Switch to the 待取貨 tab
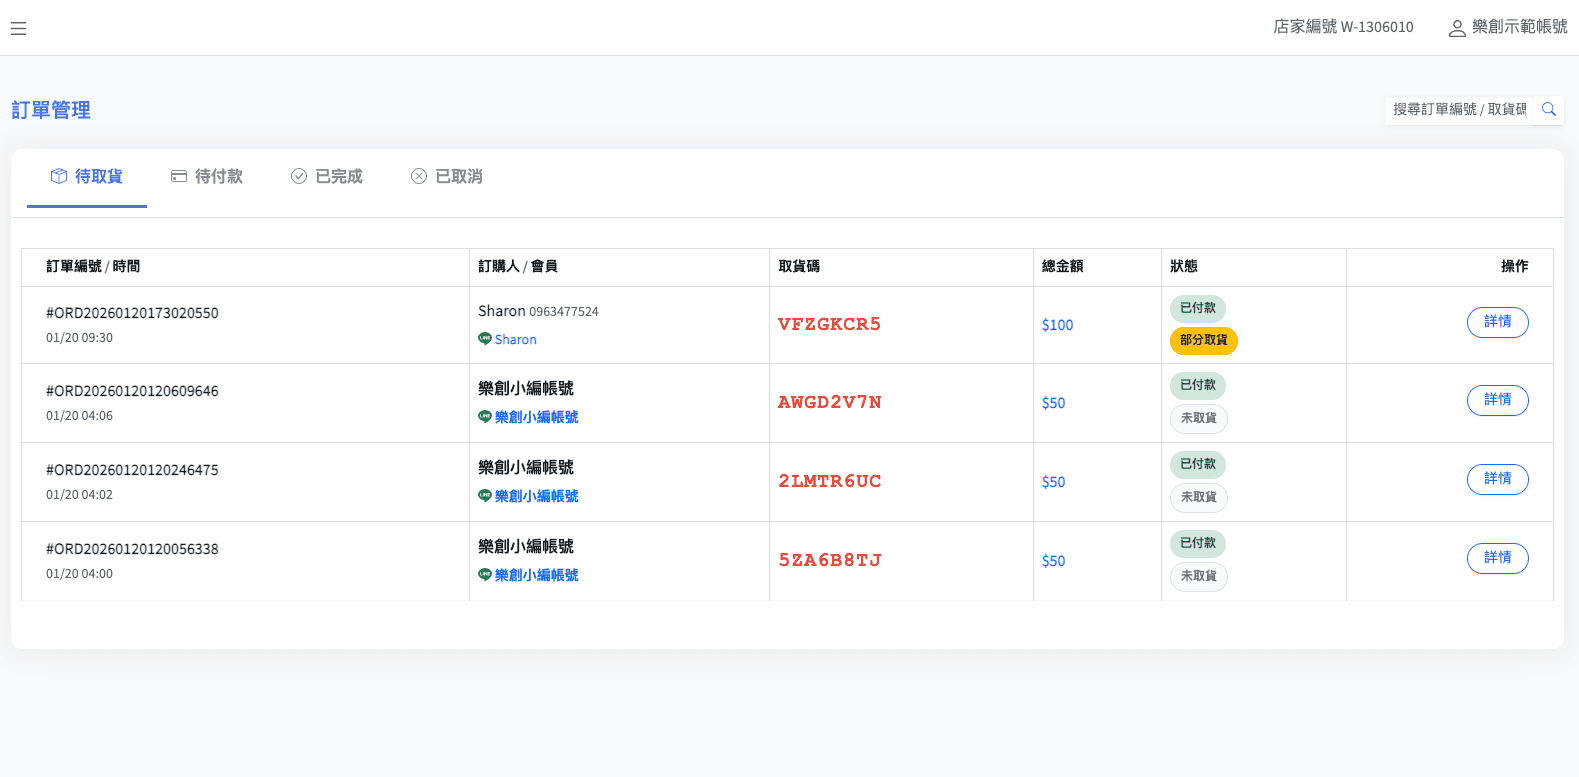 tap(87, 177)
